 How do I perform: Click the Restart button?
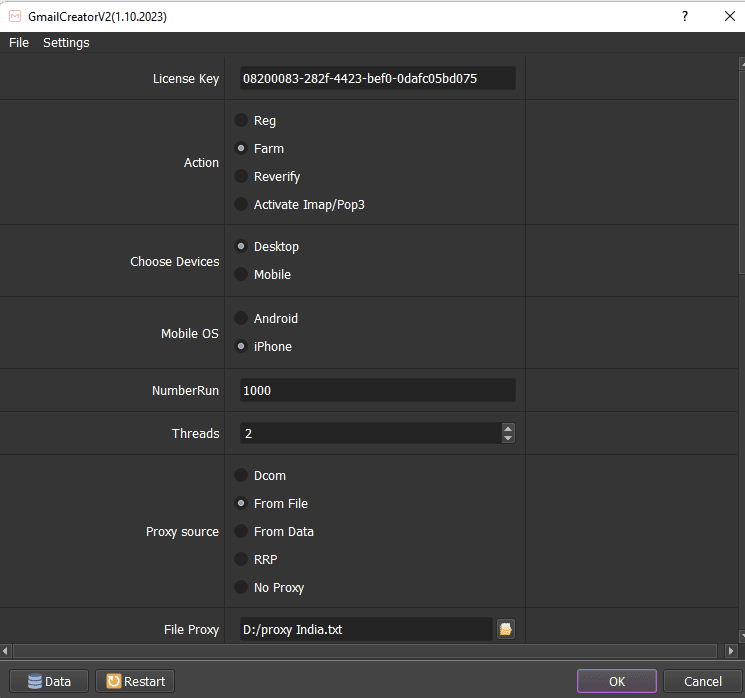[135, 681]
